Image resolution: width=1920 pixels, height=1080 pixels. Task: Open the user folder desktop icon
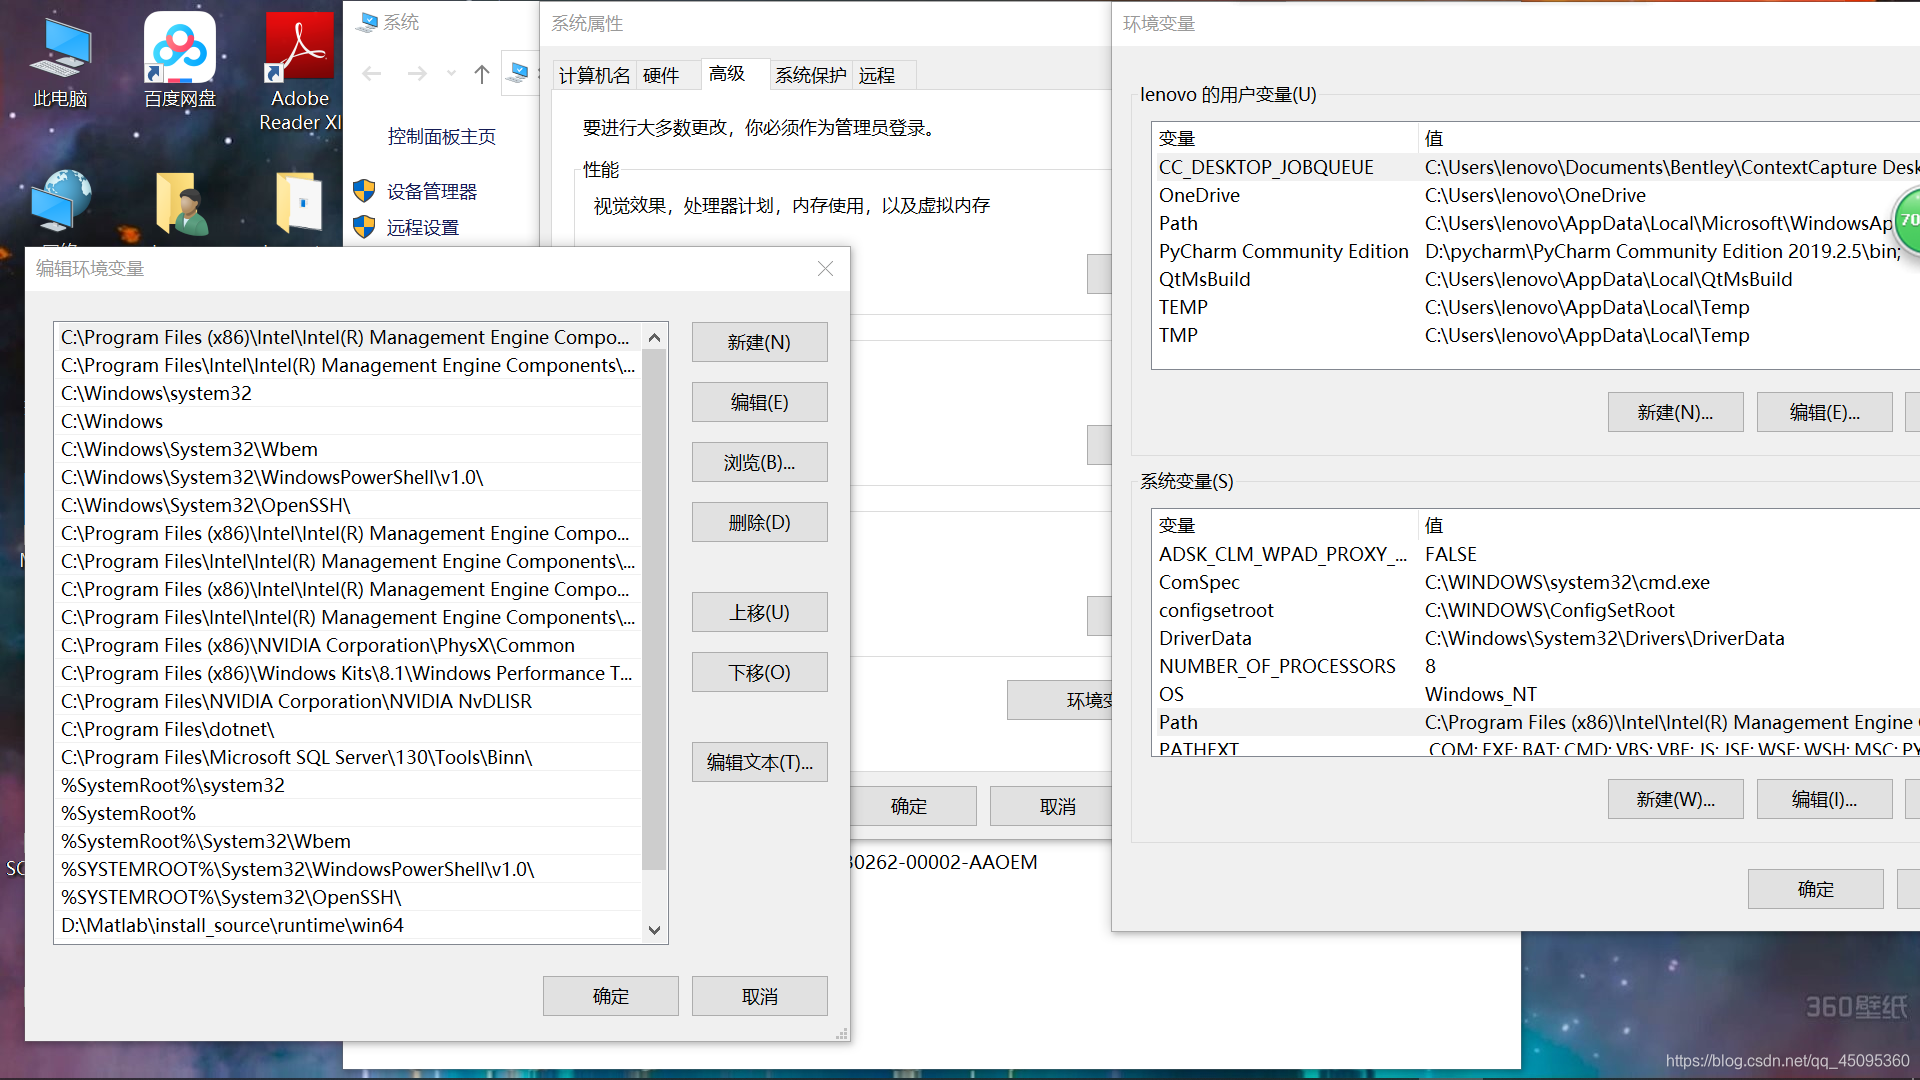pos(180,203)
